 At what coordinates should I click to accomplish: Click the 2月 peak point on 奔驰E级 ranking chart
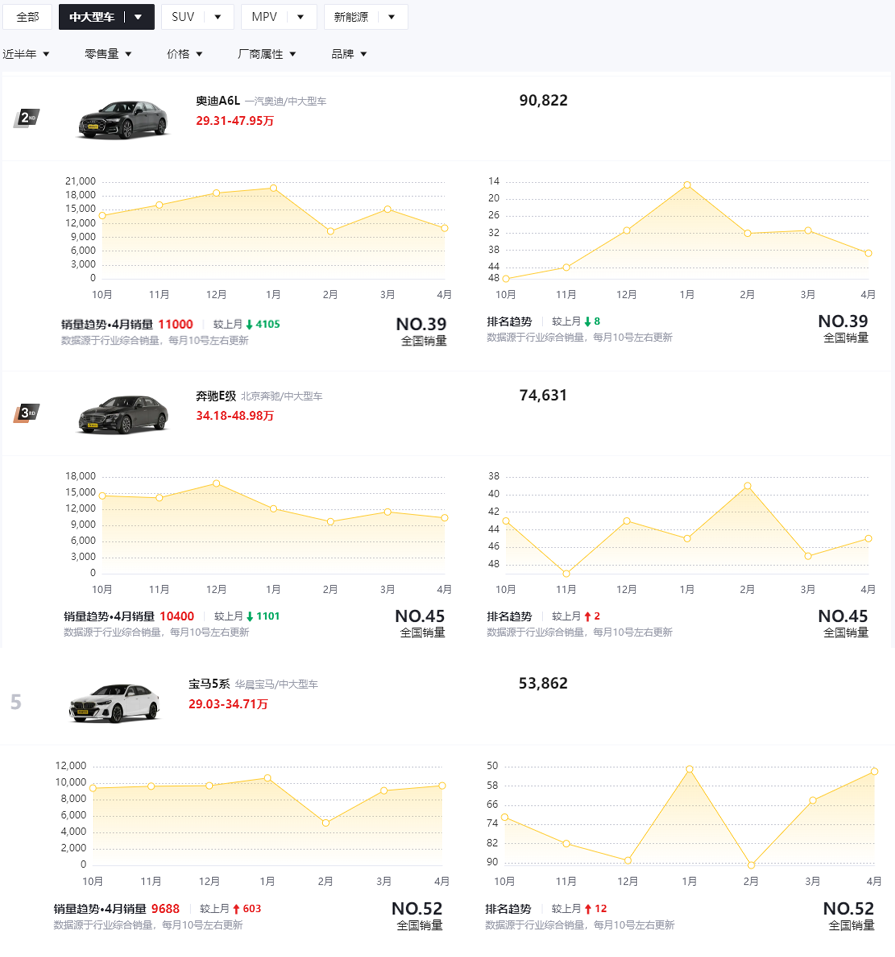click(747, 486)
